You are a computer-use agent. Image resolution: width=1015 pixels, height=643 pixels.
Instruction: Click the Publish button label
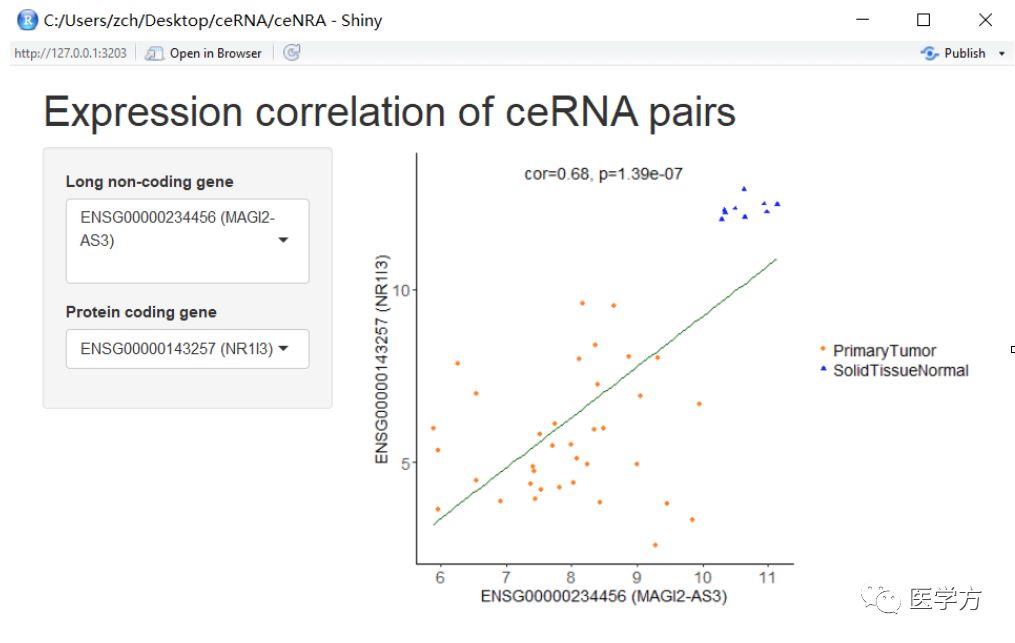965,53
